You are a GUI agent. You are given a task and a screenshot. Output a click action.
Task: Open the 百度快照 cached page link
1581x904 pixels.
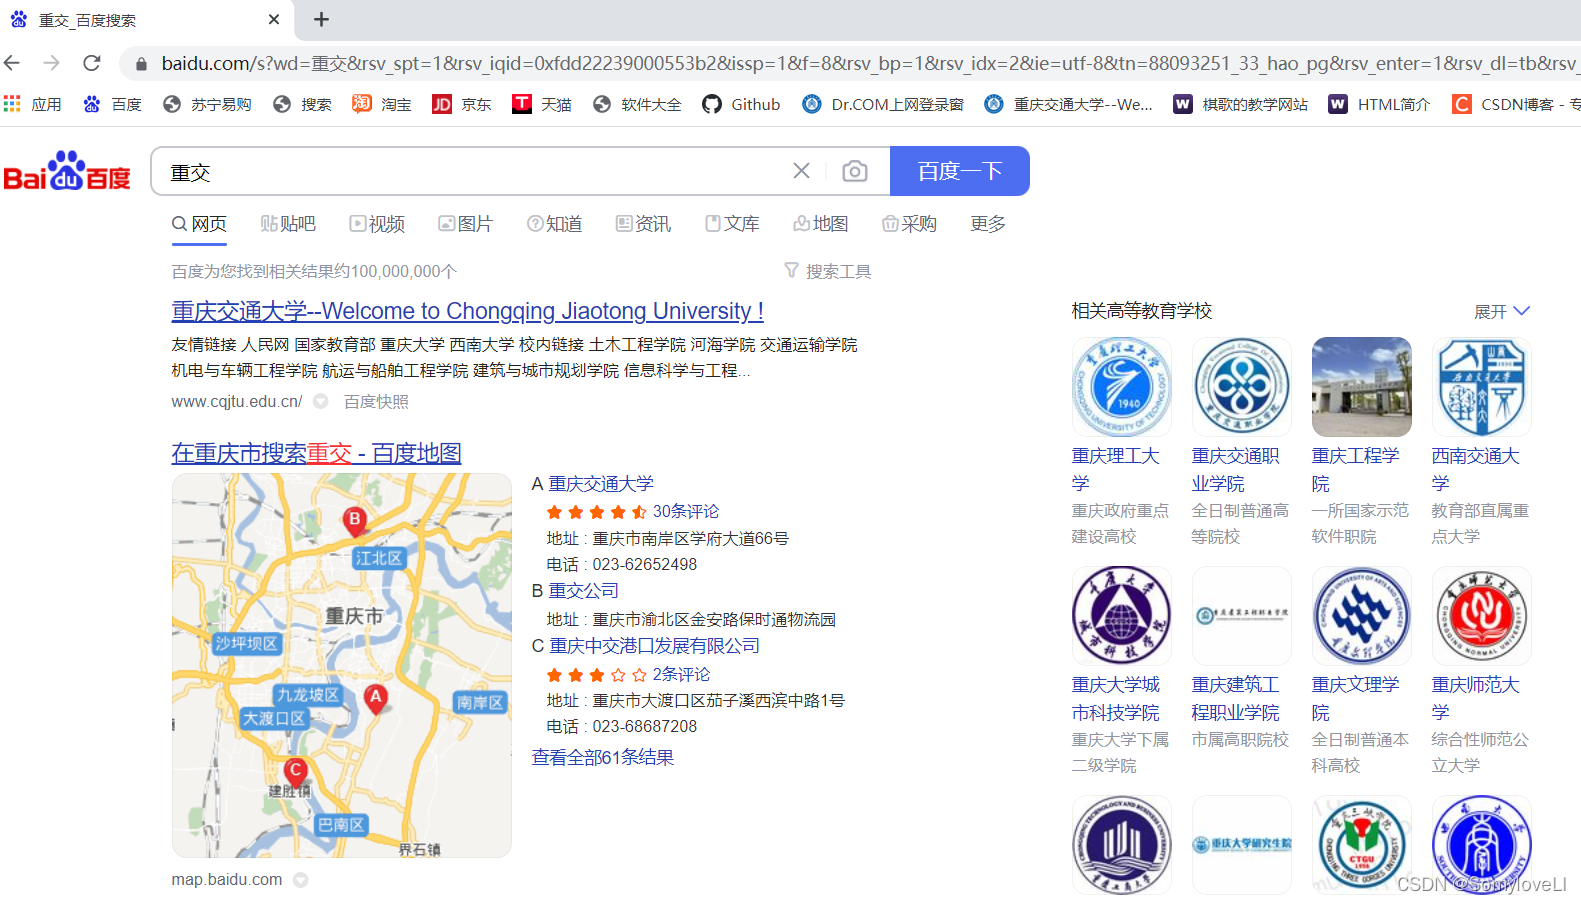point(376,401)
